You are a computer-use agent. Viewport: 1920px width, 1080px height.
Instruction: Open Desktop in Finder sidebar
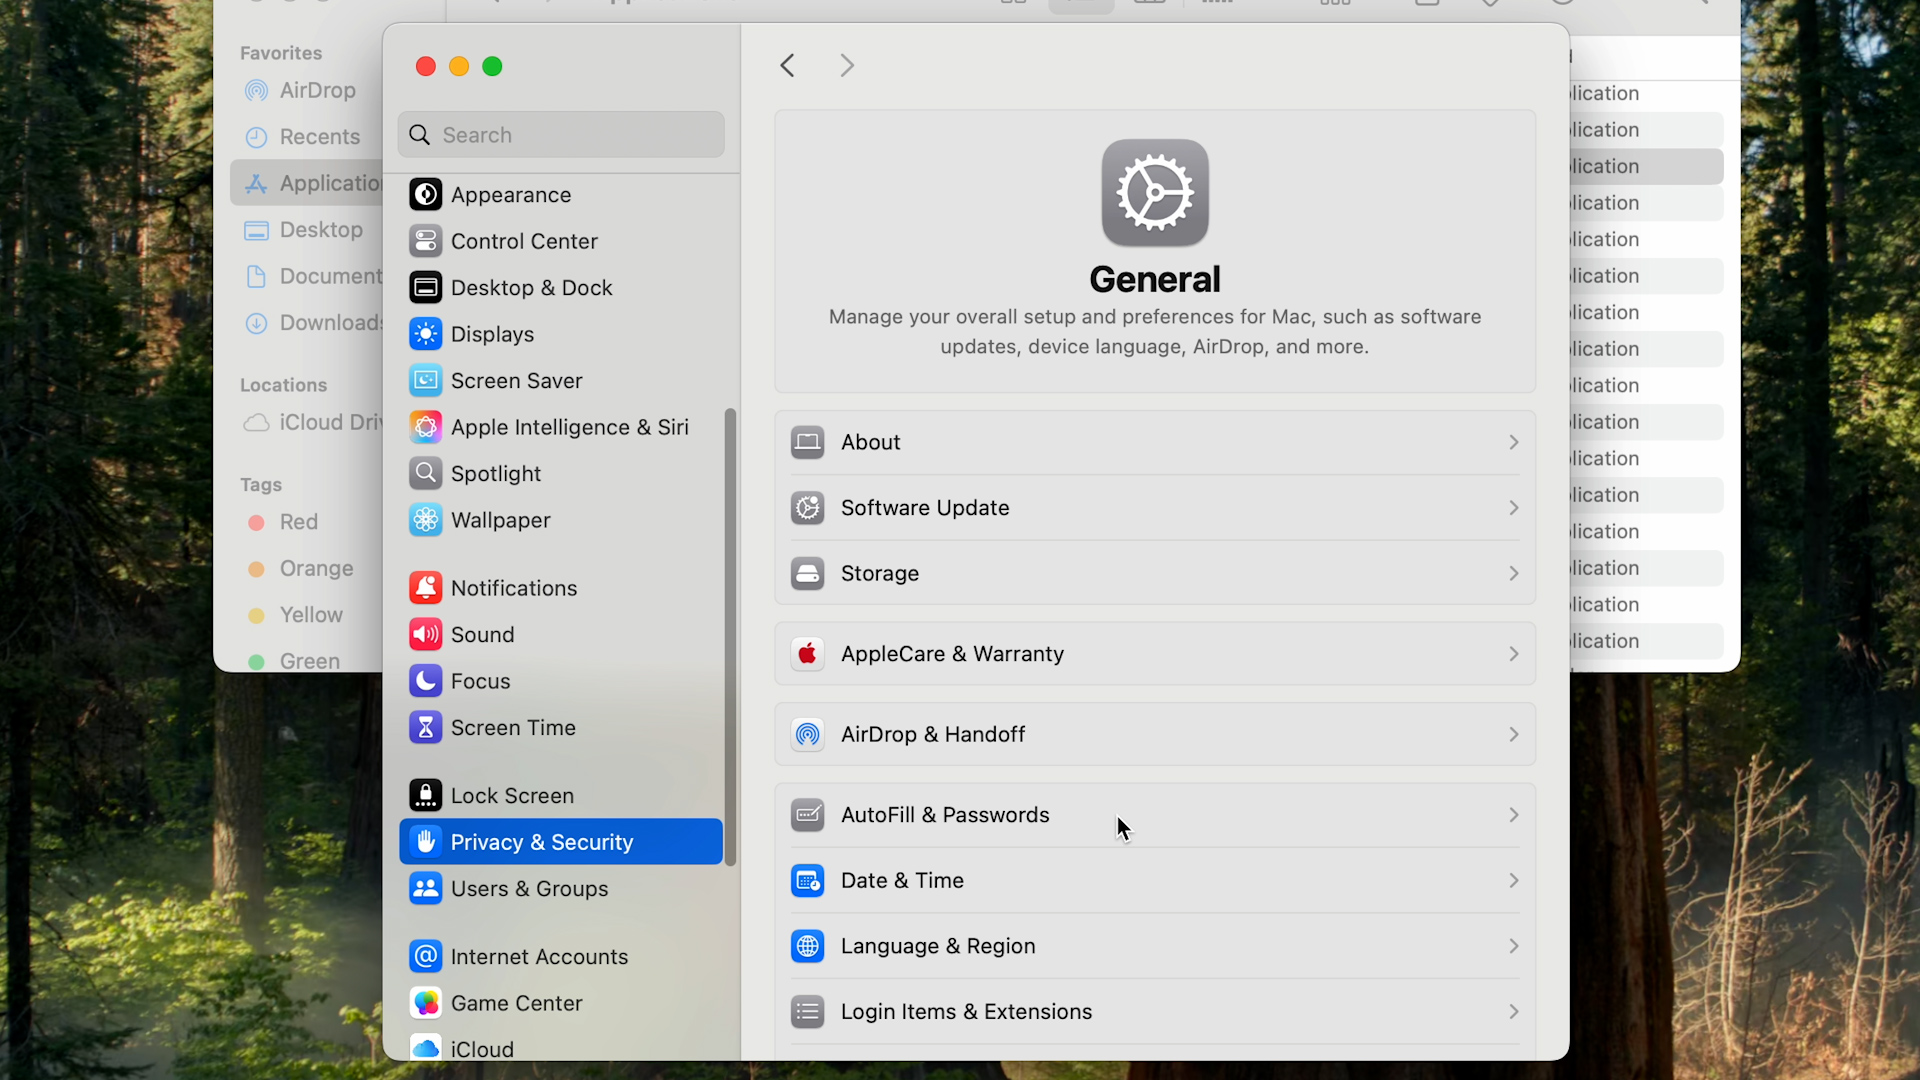[x=304, y=230]
